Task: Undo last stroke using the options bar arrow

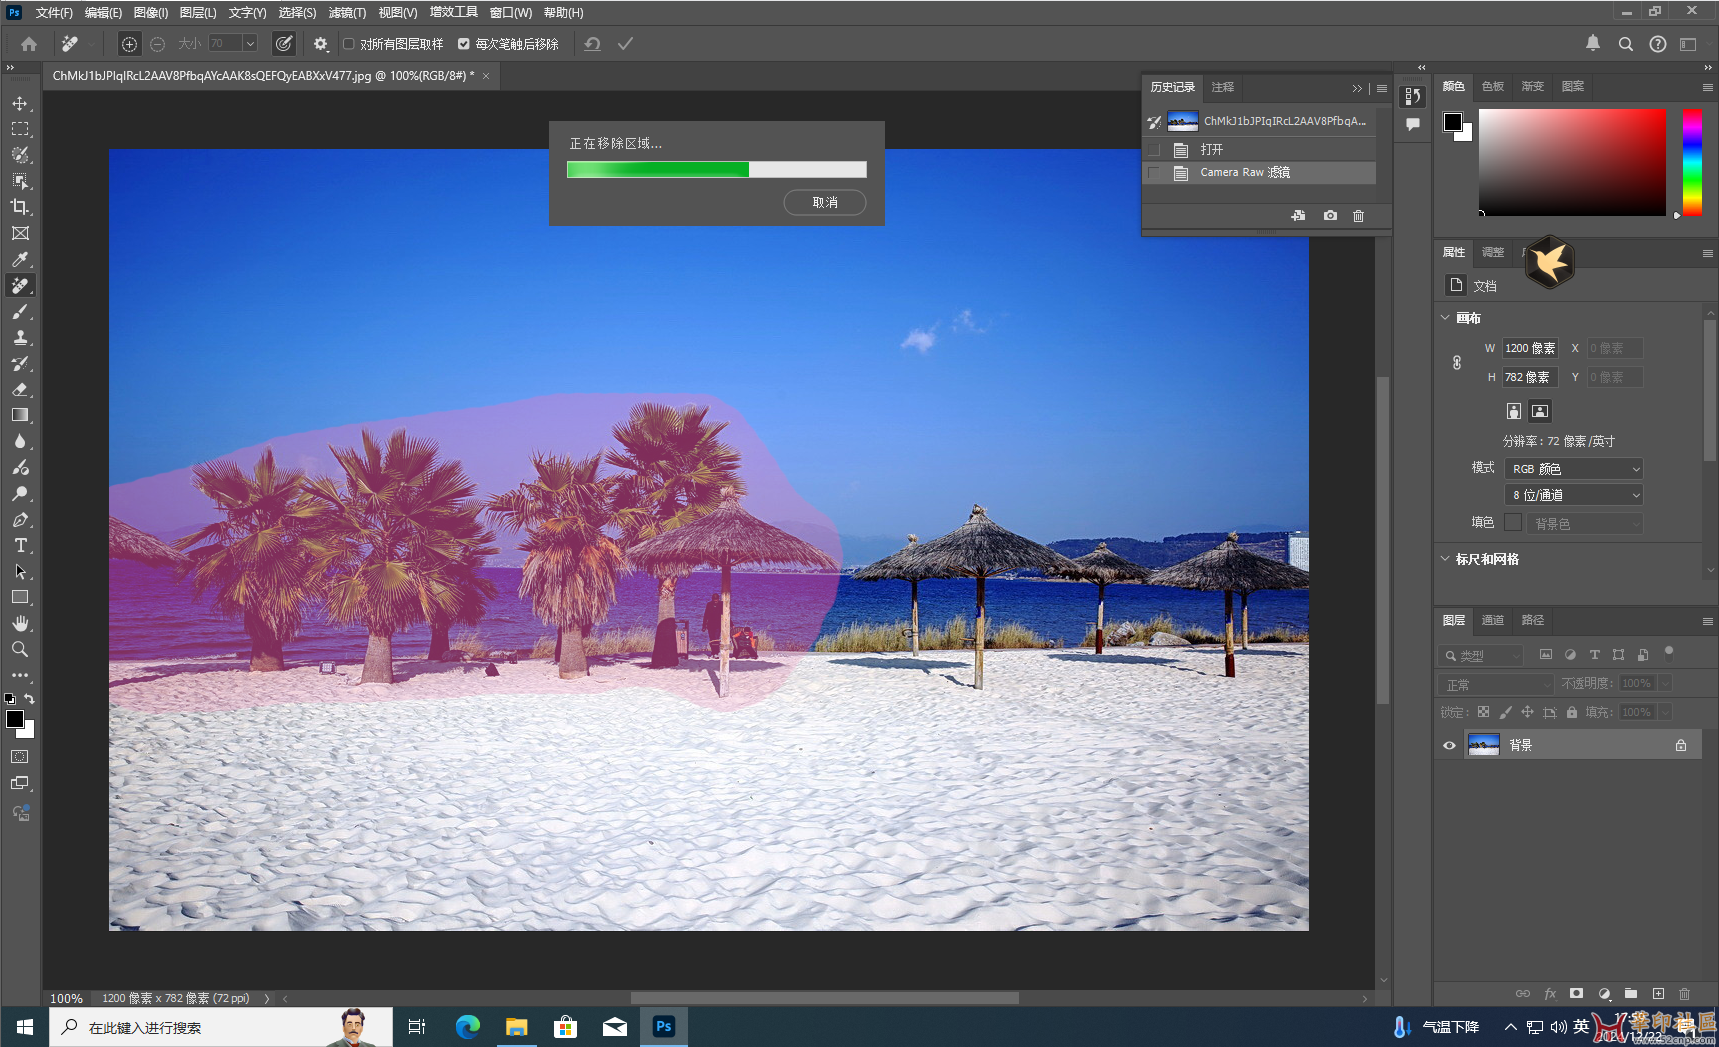Action: coord(592,44)
